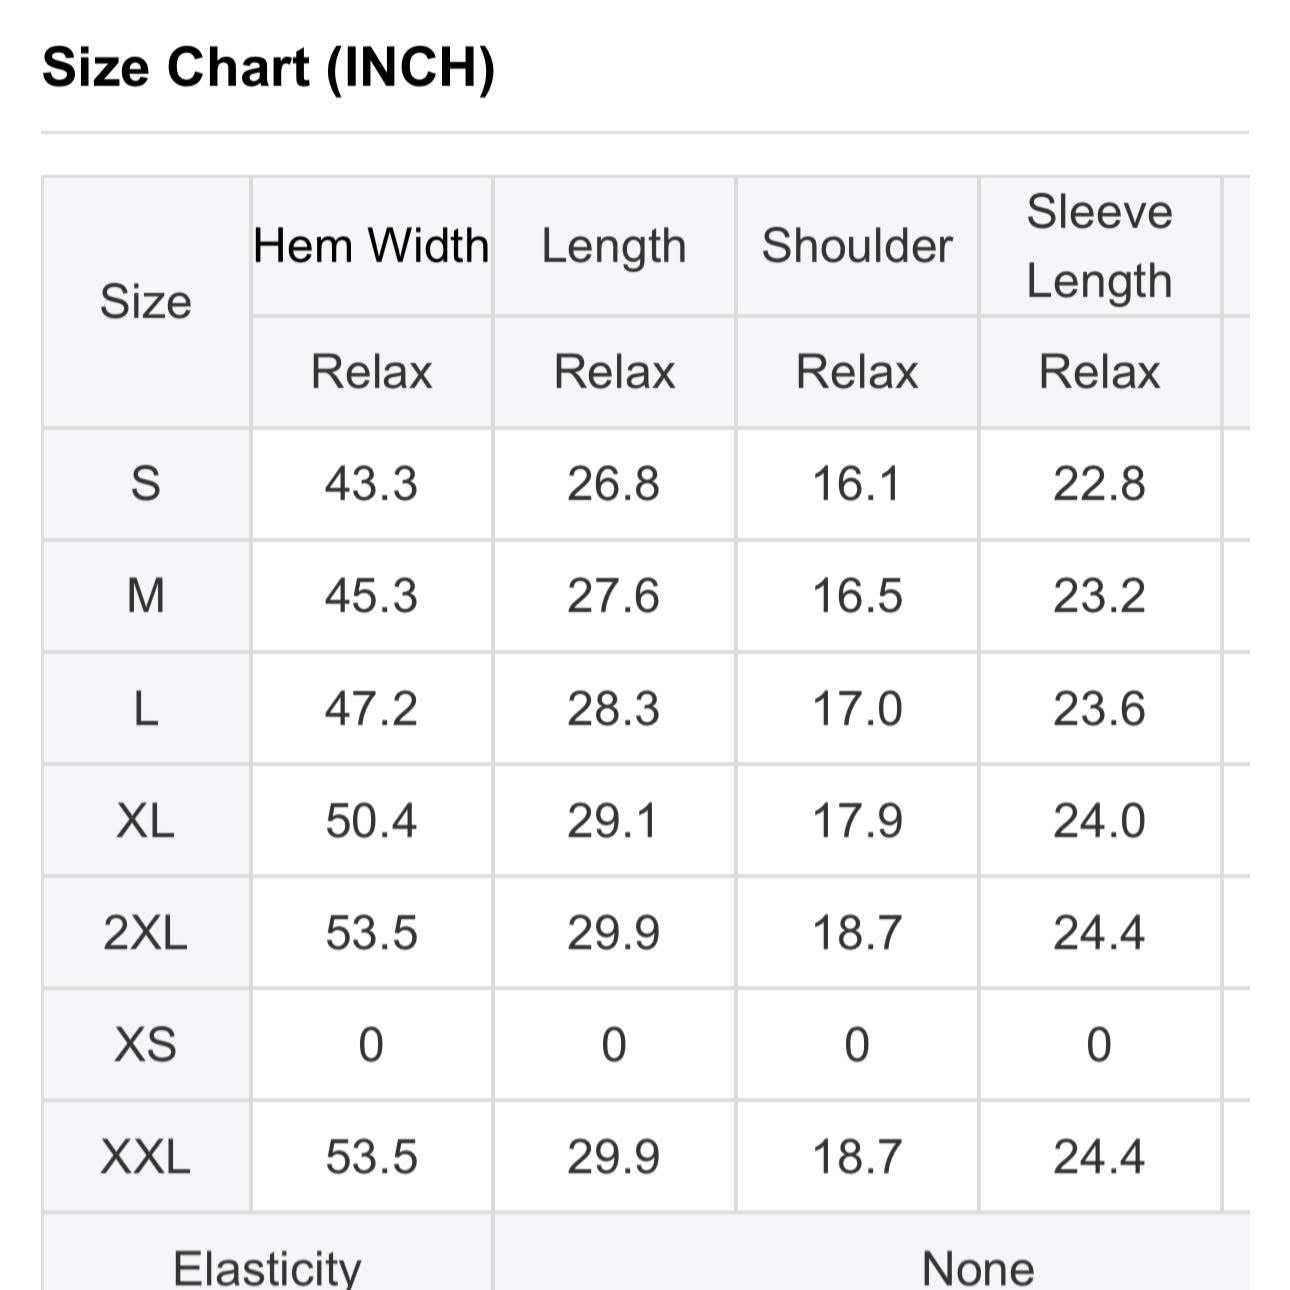This screenshot has height=1290, width=1290.
Task: Select the 27.6 length value
Action: pos(614,596)
